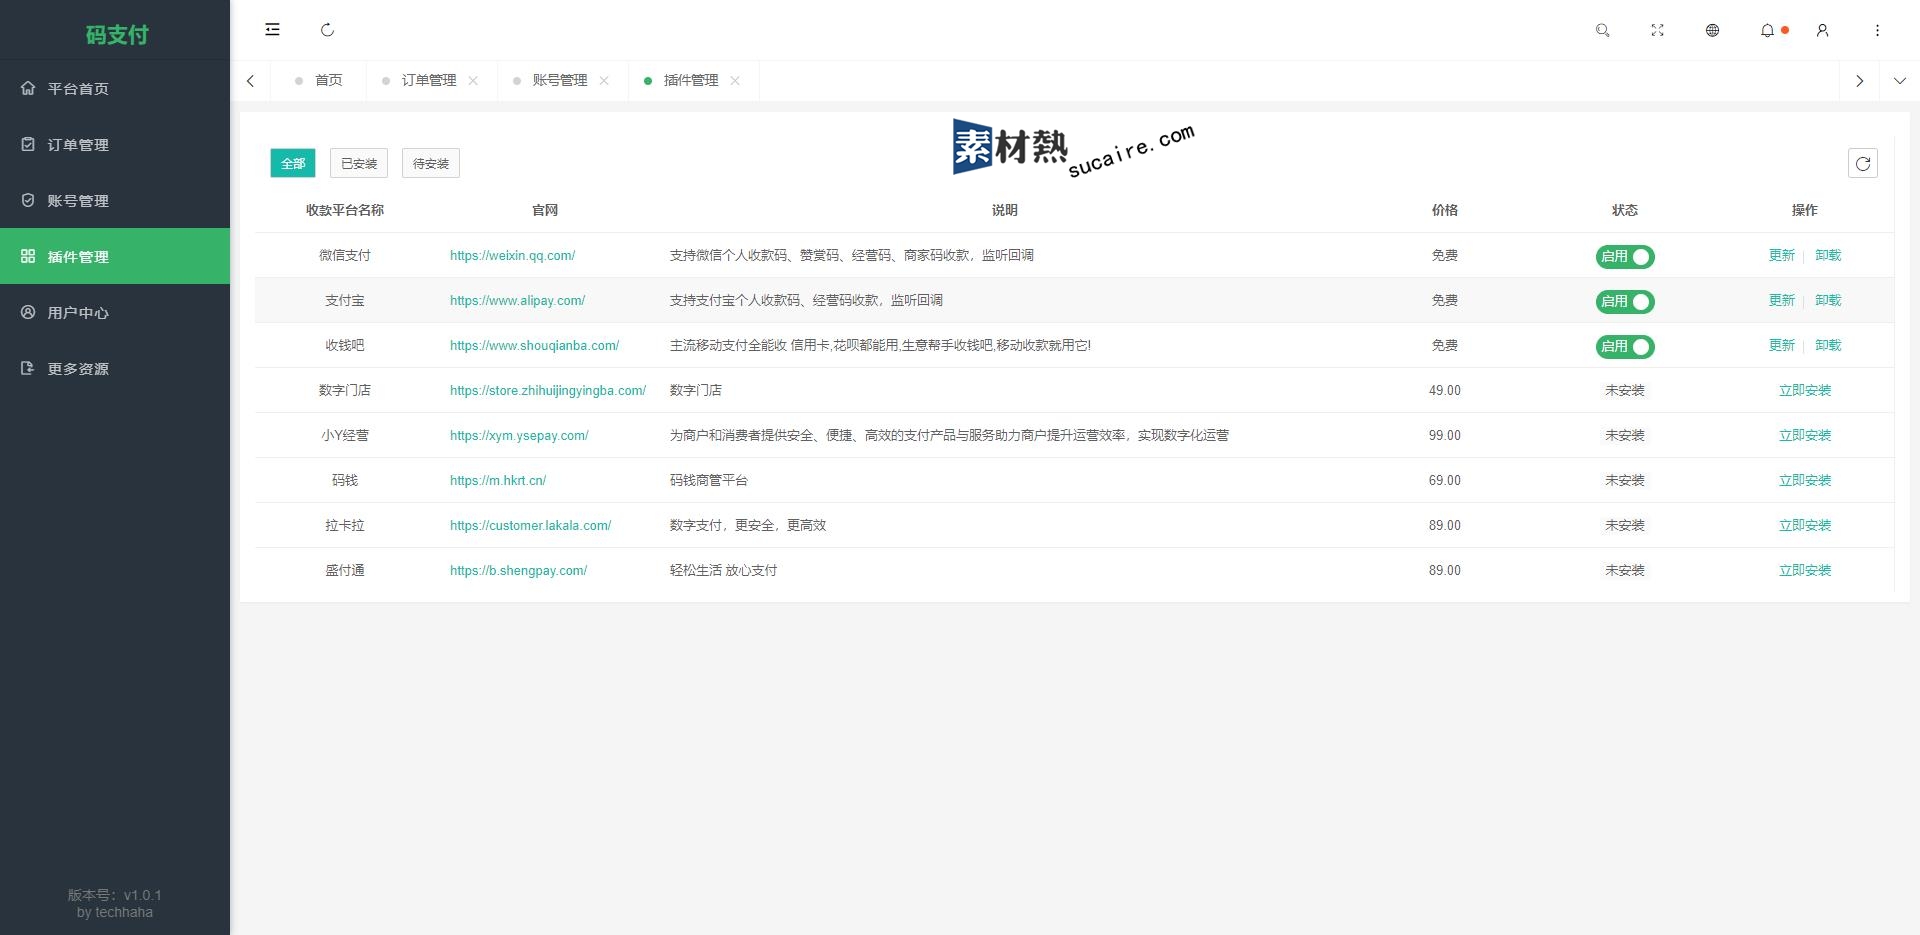Image resolution: width=1920 pixels, height=935 pixels.
Task: Click the export icon beside 更多资源
Action: pos(28,368)
